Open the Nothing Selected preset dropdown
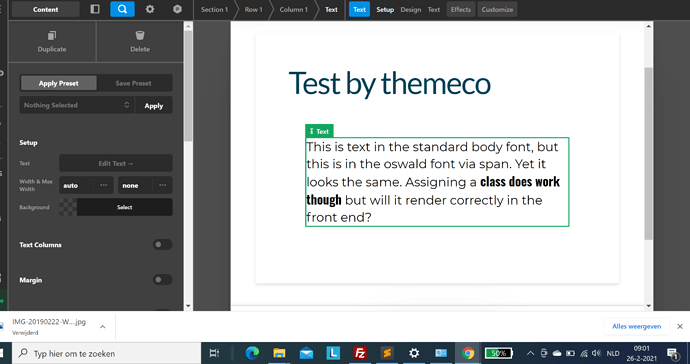The height and width of the screenshot is (364, 690). [x=77, y=105]
